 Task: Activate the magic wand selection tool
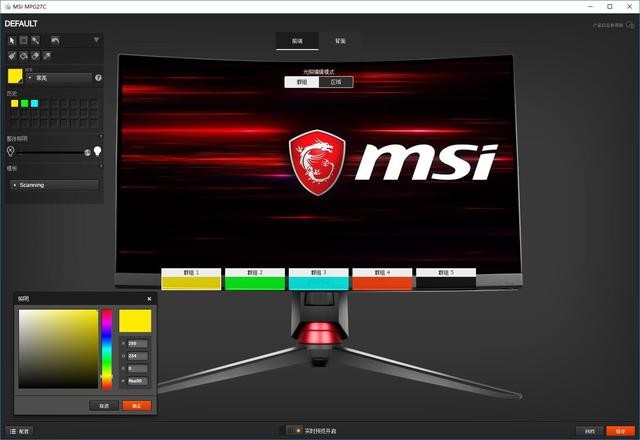click(36, 40)
